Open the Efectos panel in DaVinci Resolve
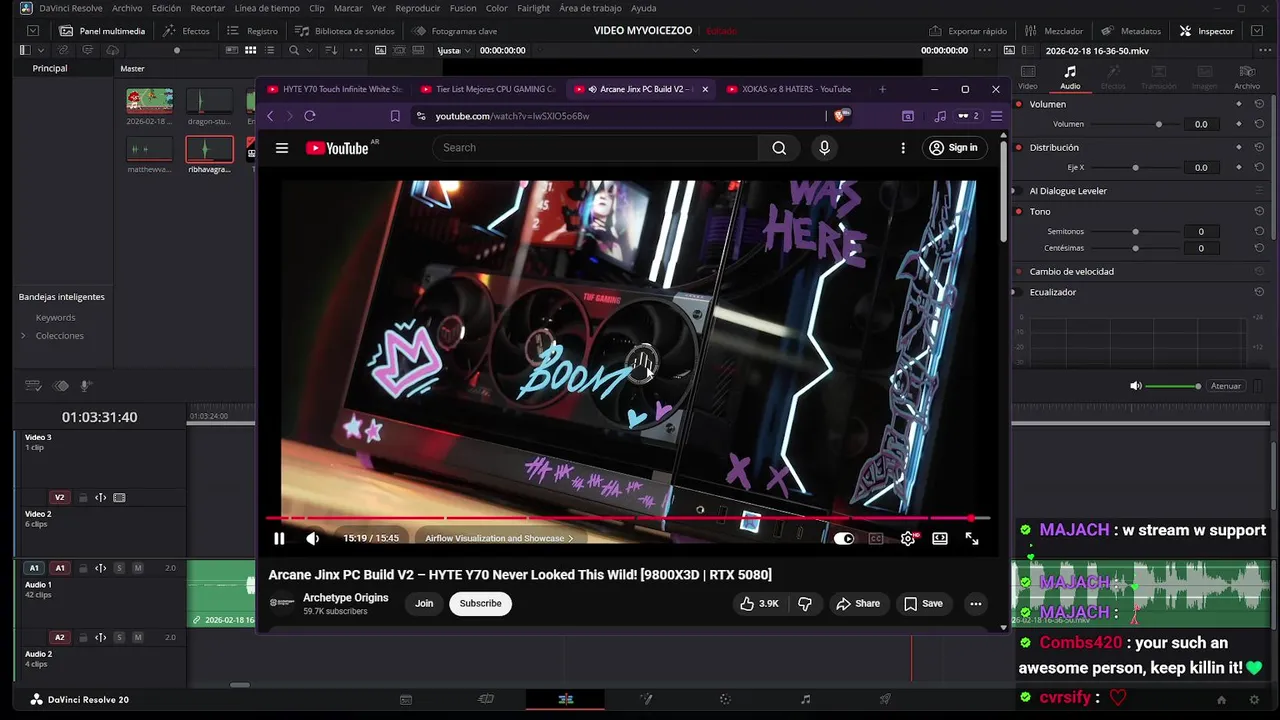 [186, 31]
